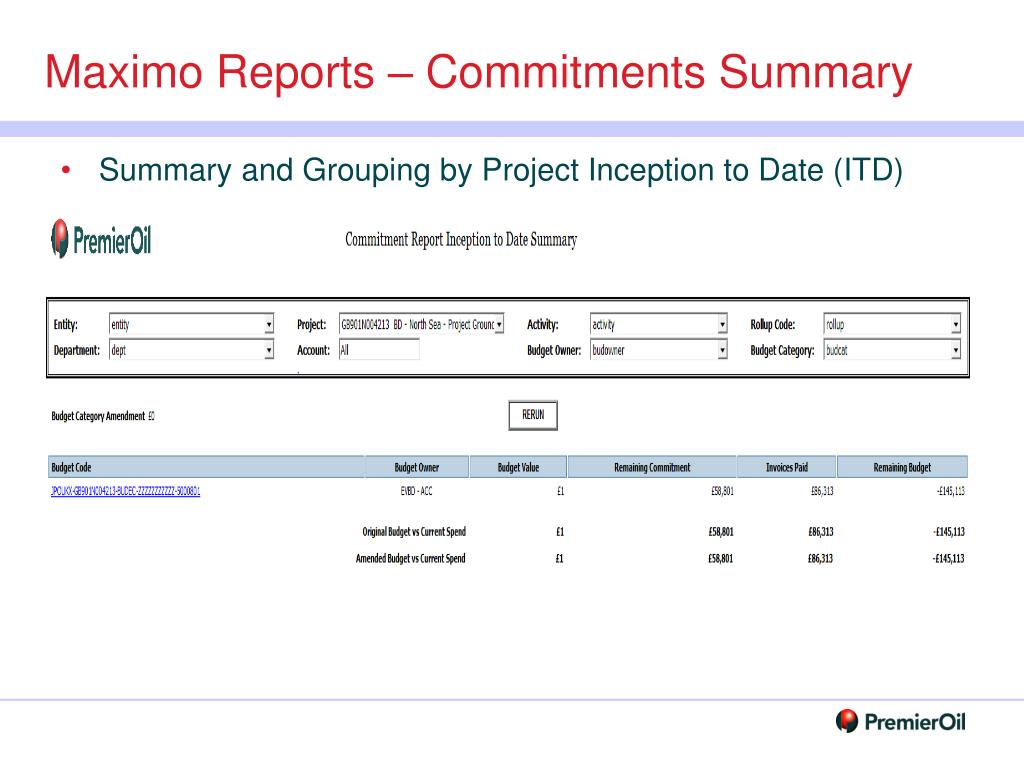Click the Invoices Paid column header
Viewport: 1024px width, 768px height.
tap(787, 467)
